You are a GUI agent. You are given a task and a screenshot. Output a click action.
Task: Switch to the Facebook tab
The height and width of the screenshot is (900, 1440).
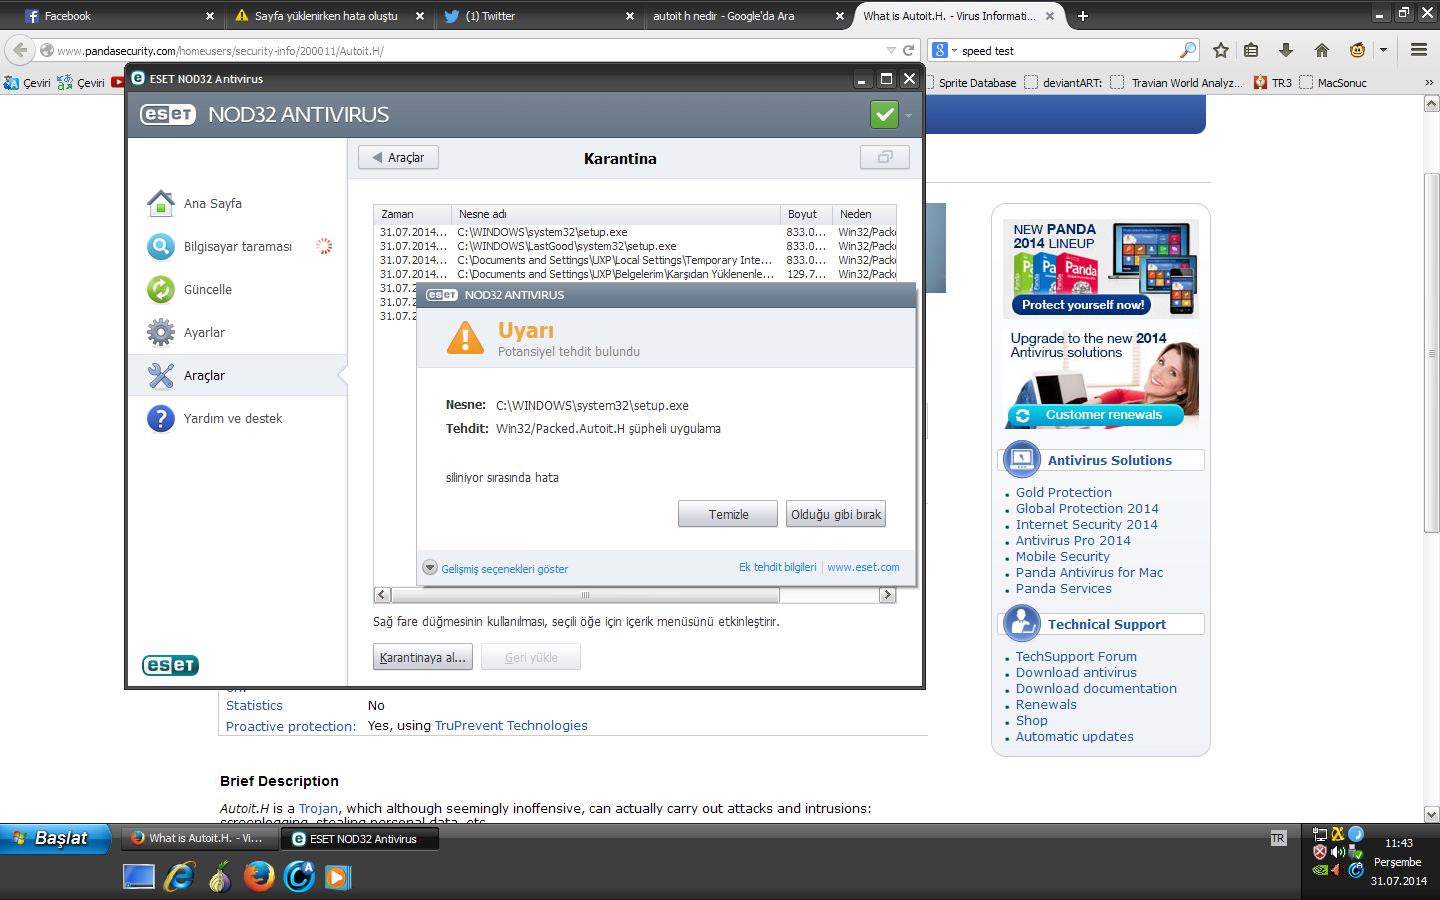118,16
